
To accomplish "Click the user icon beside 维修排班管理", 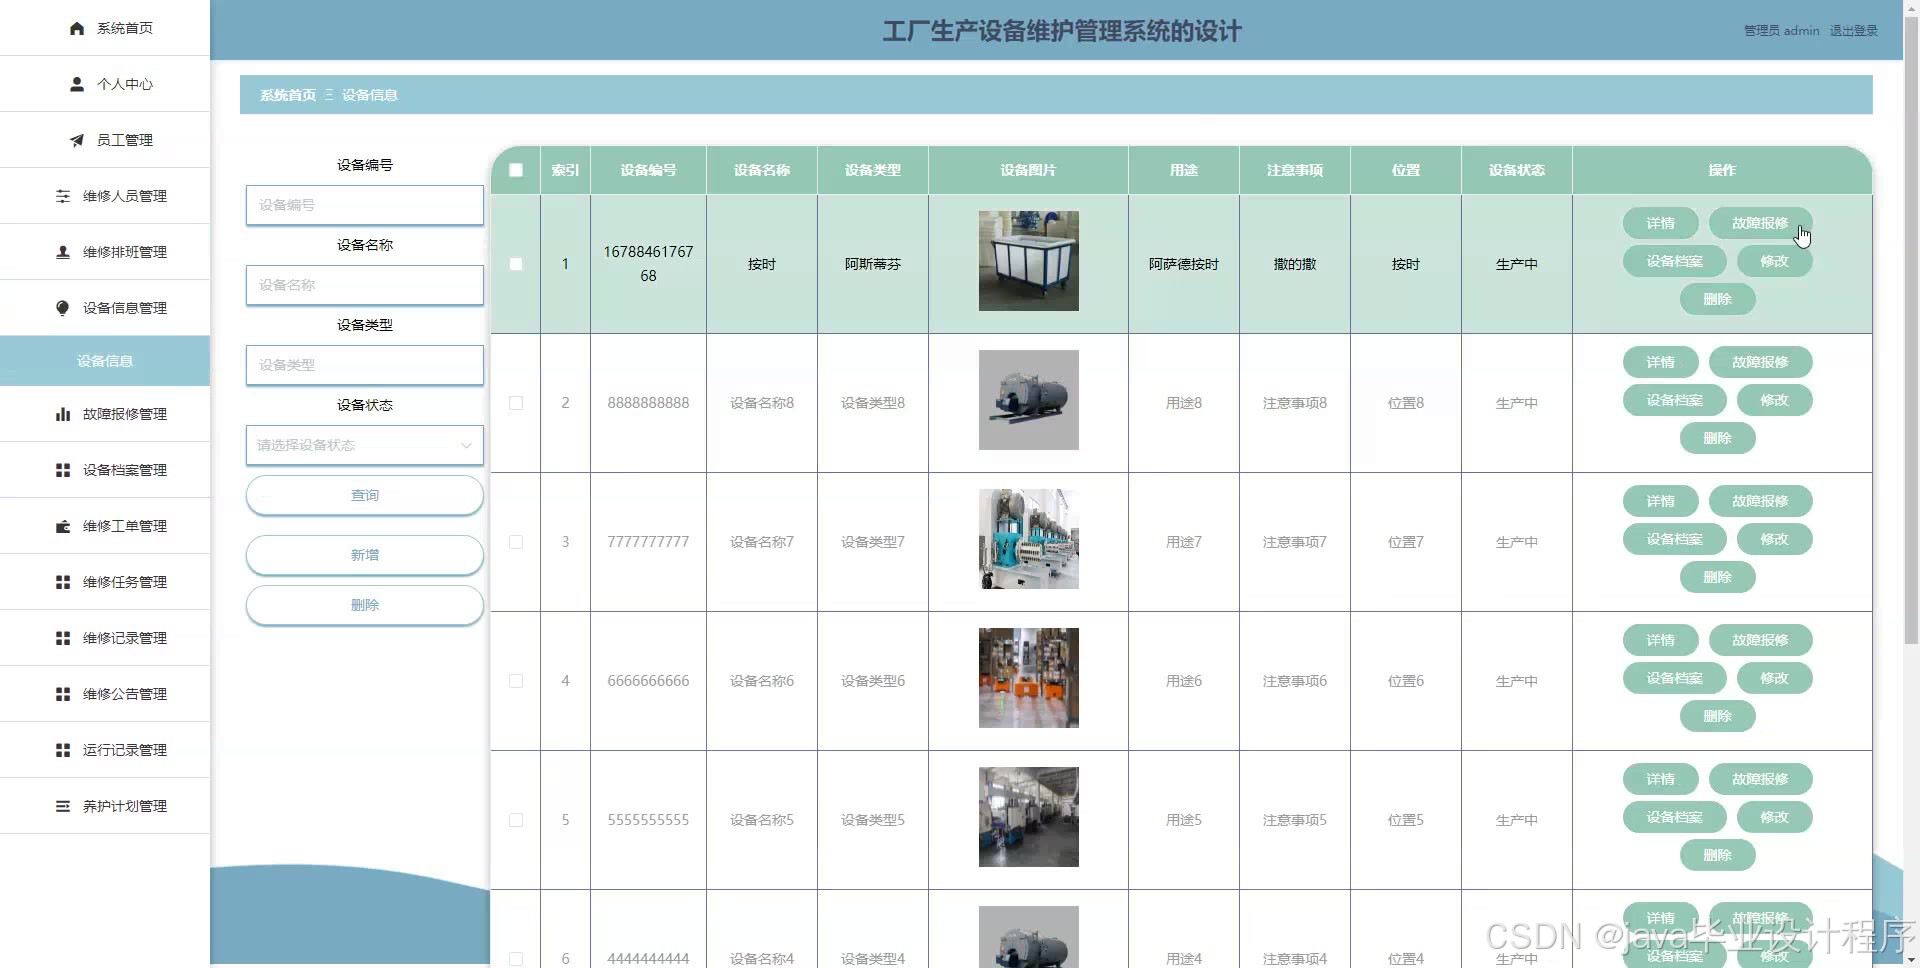I will pyautogui.click(x=63, y=252).
